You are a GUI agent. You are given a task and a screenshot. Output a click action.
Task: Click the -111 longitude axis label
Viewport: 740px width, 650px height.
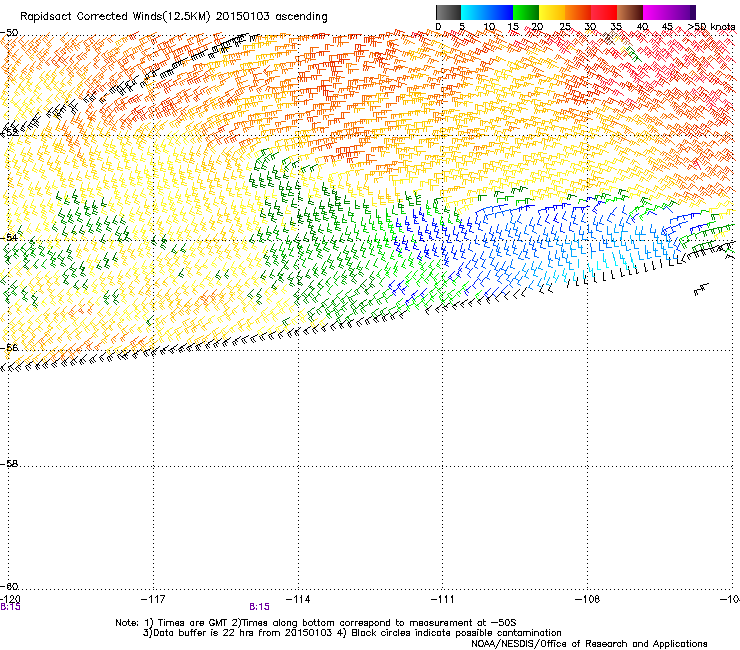tap(443, 599)
